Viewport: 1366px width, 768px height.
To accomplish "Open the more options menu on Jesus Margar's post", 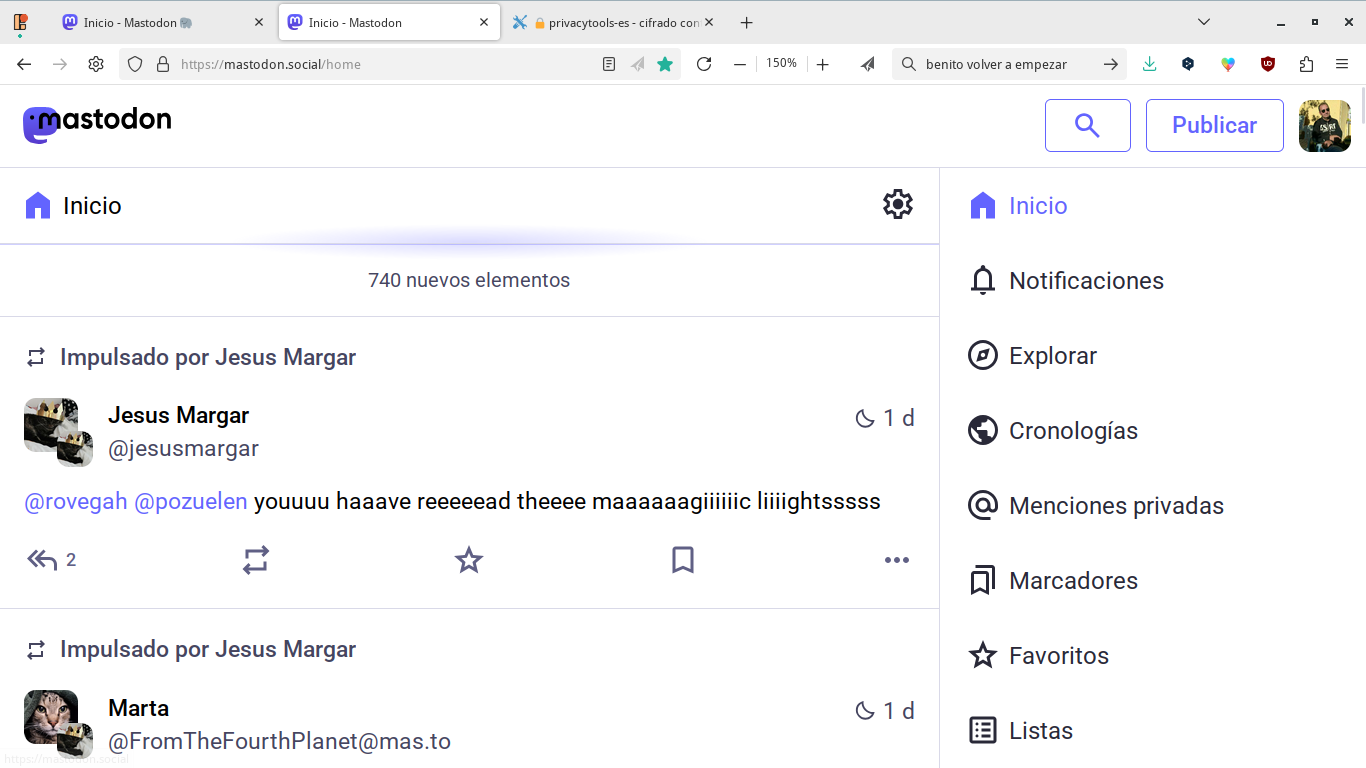I will (897, 560).
